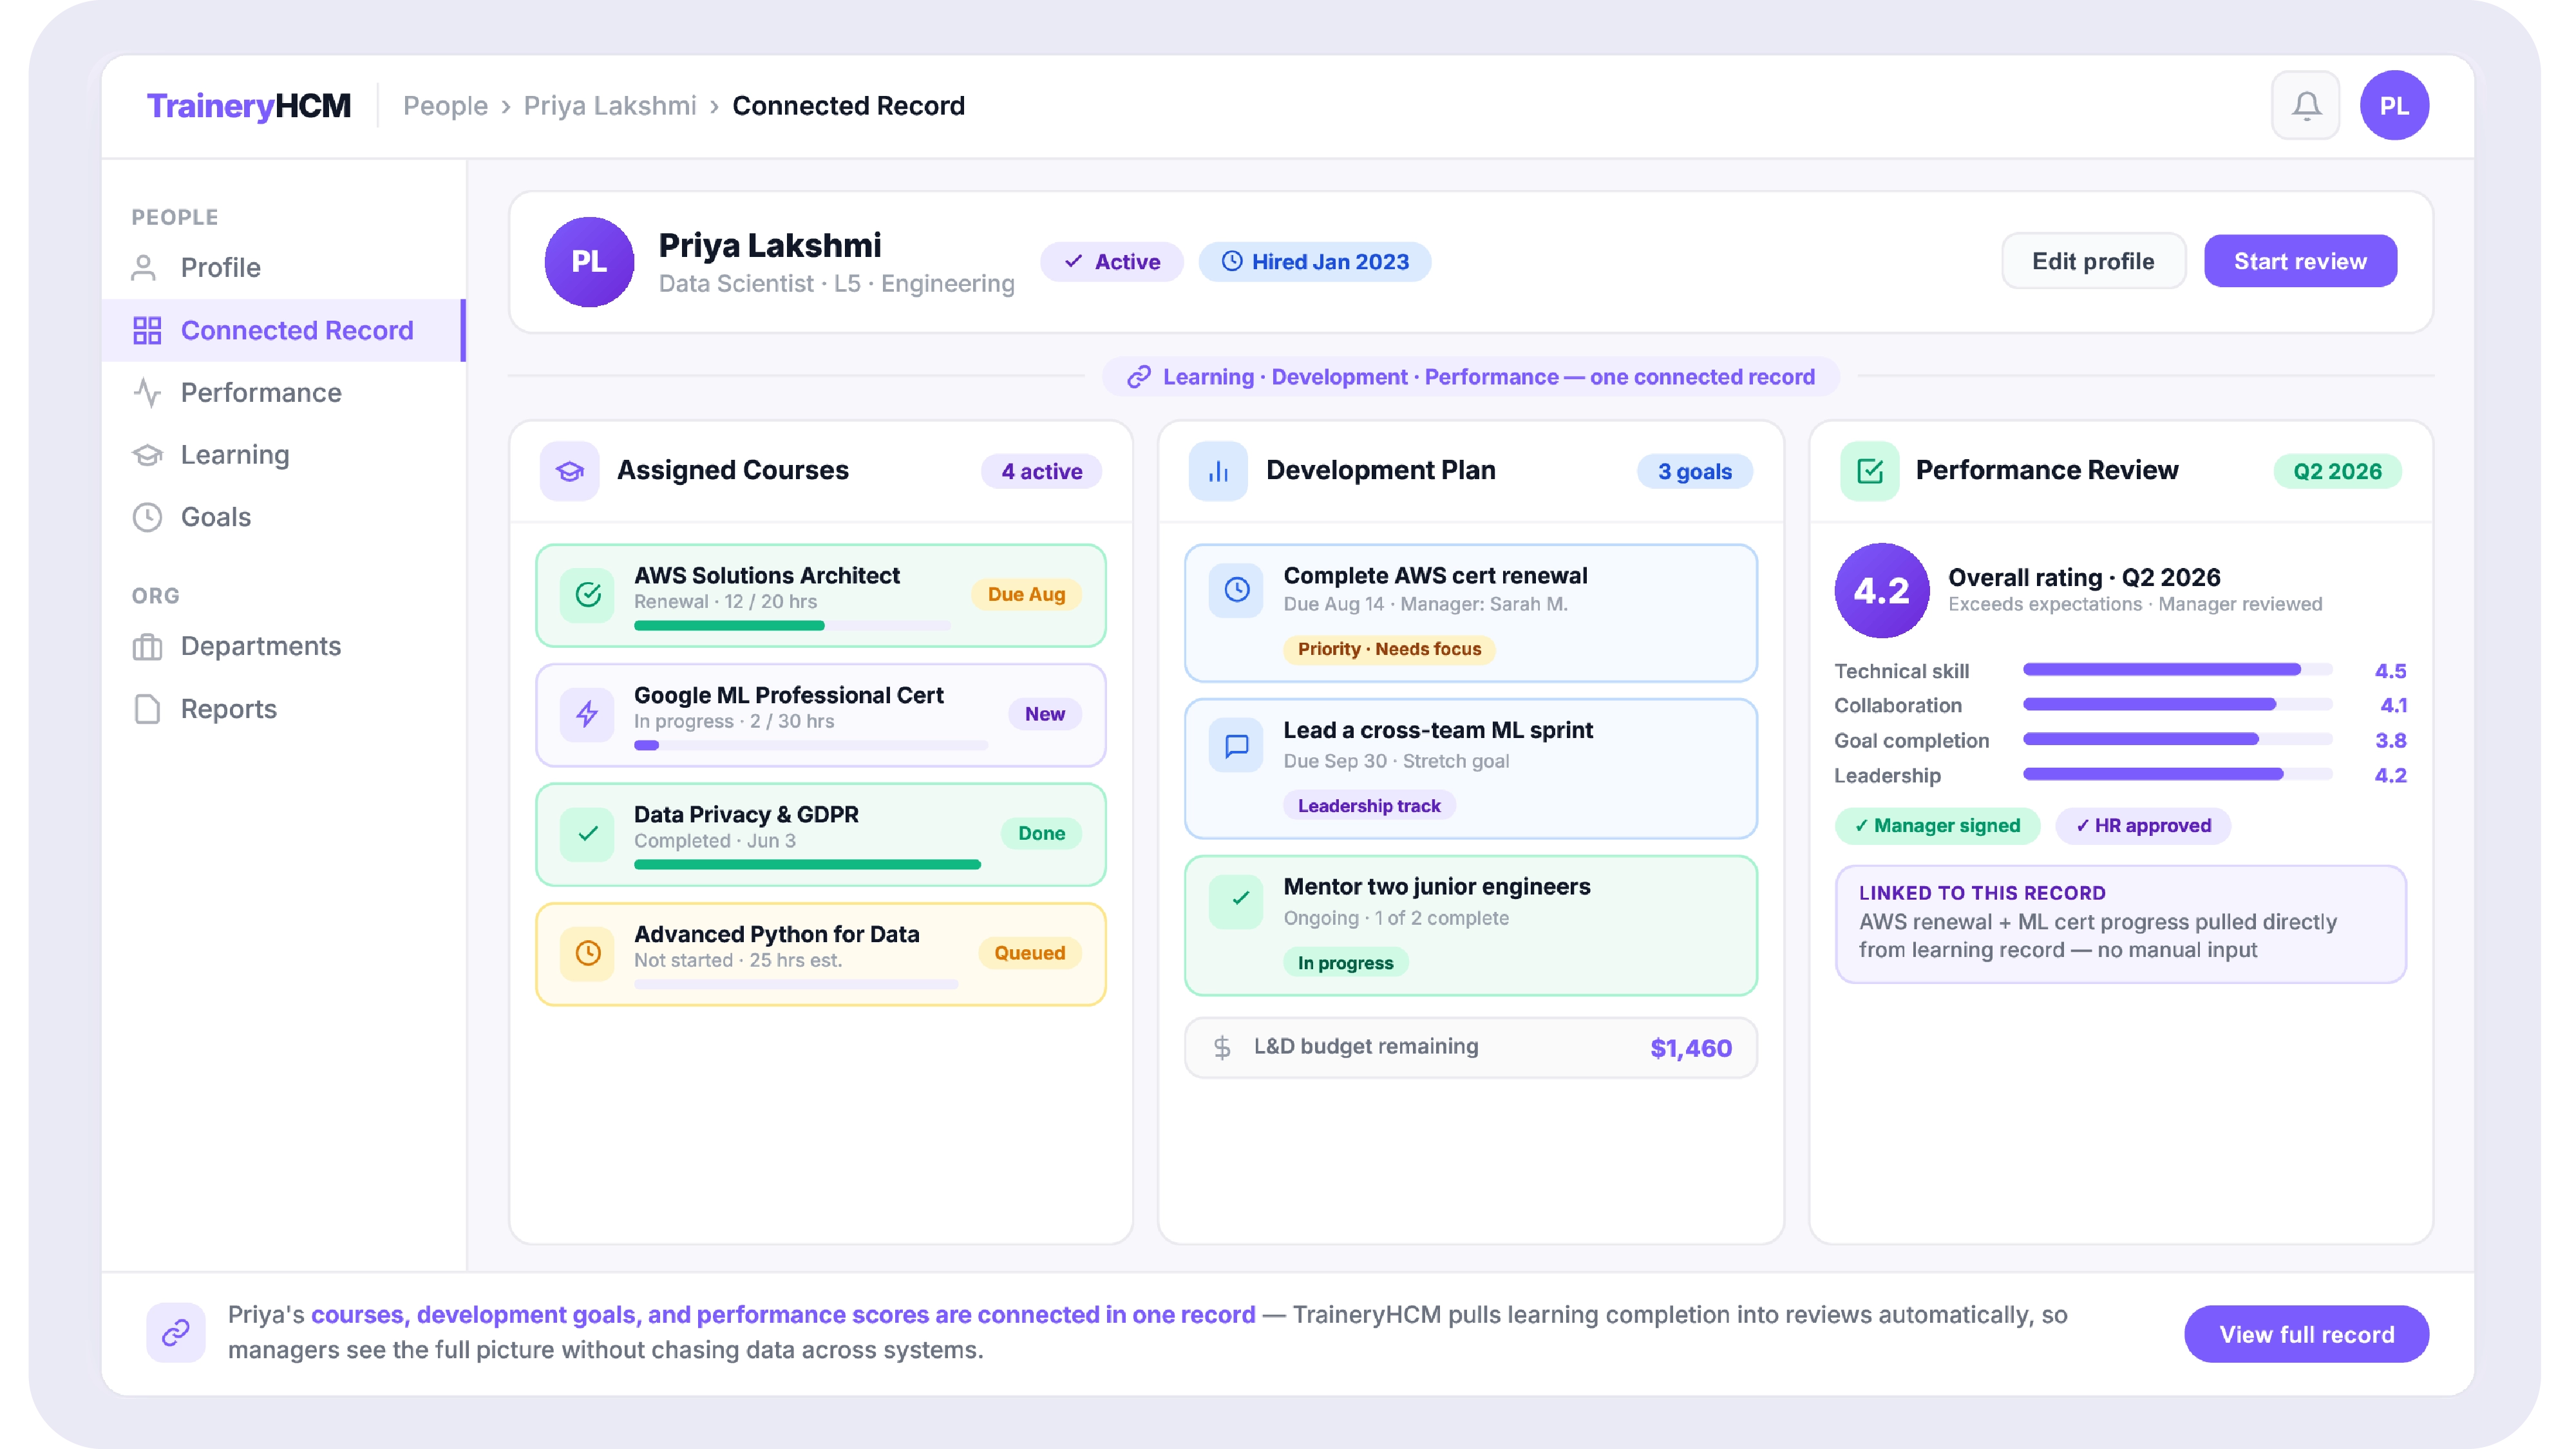Viewport: 2576px width, 1449px height.
Task: Click the HR approved badge
Action: (2143, 826)
